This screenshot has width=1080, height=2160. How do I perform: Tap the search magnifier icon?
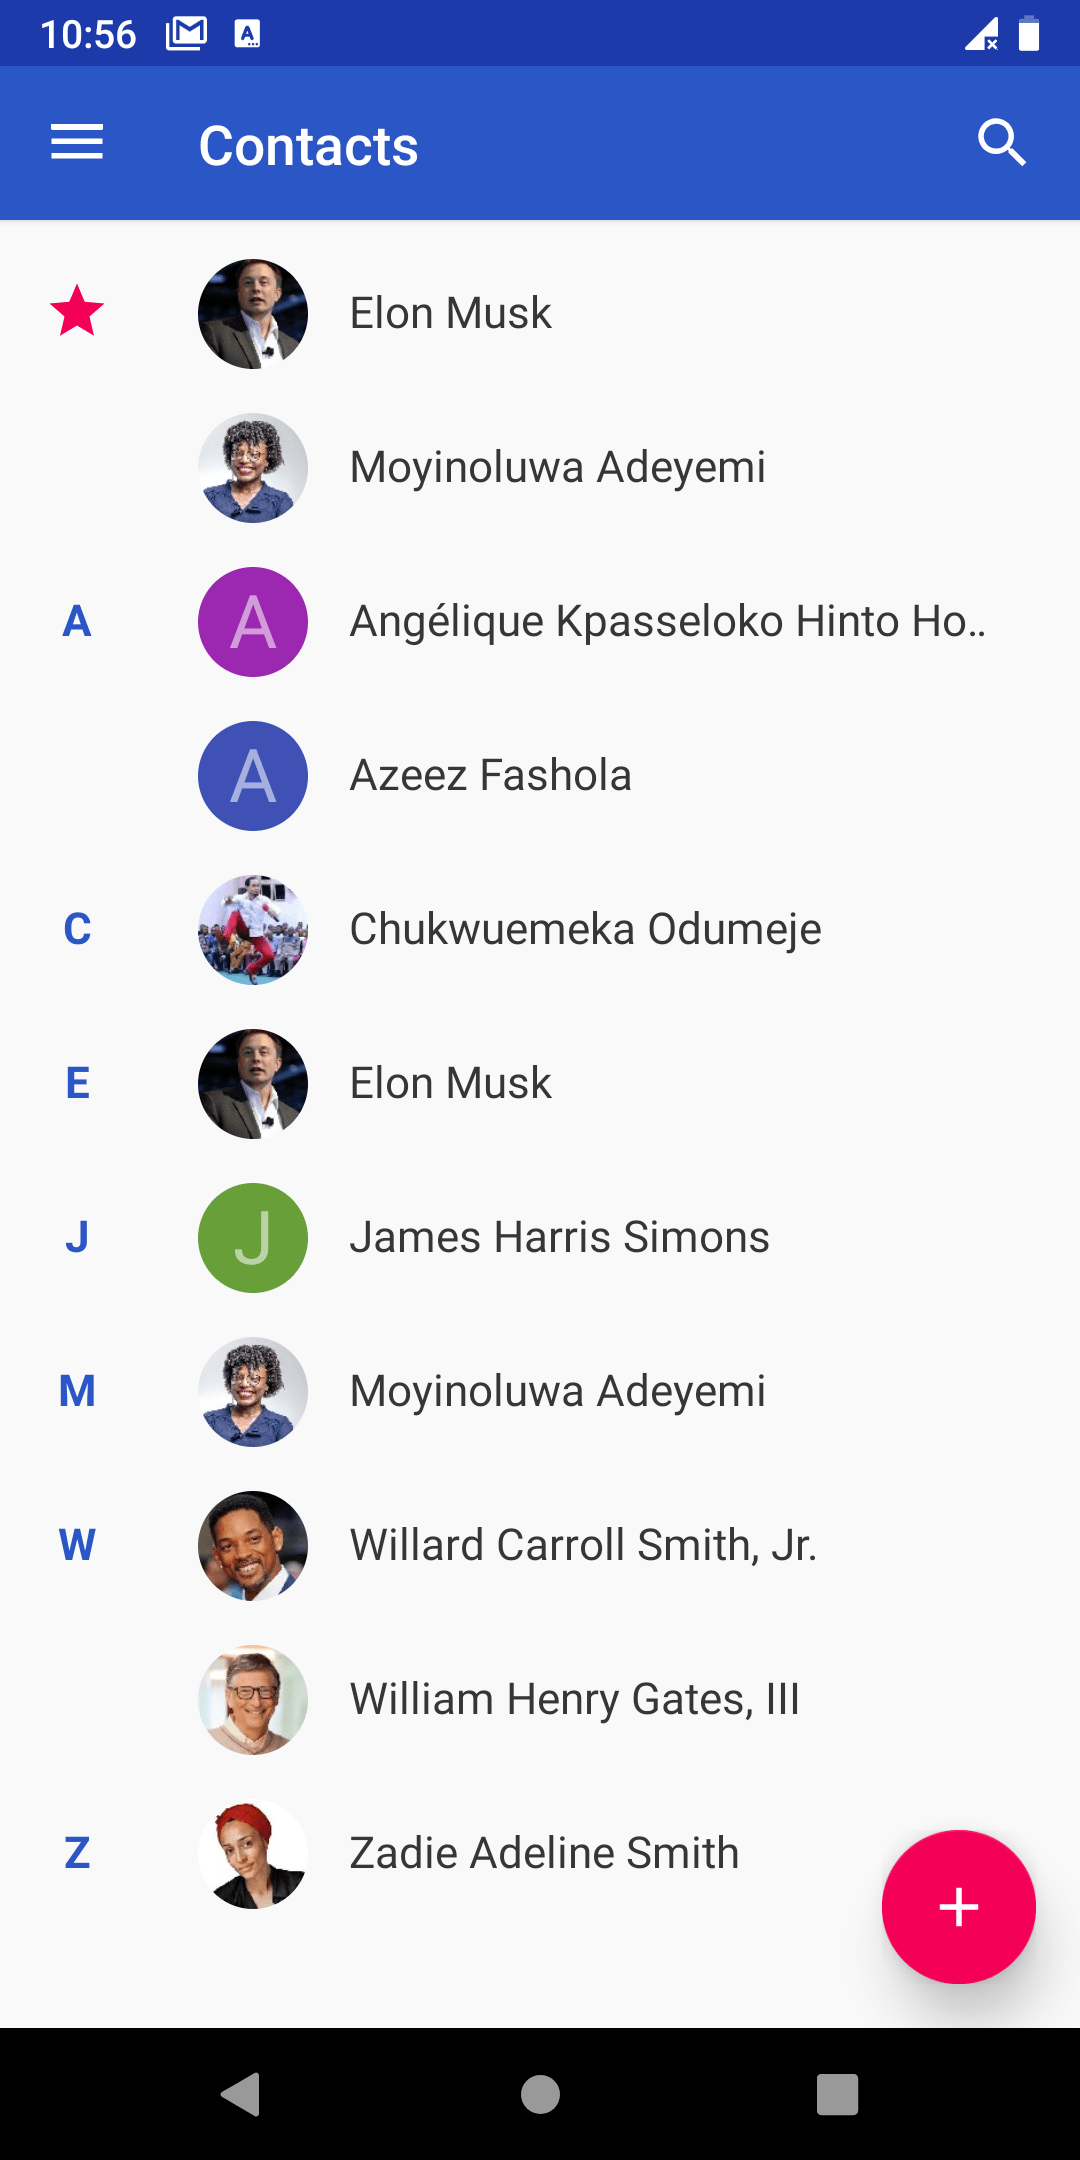coord(1001,143)
